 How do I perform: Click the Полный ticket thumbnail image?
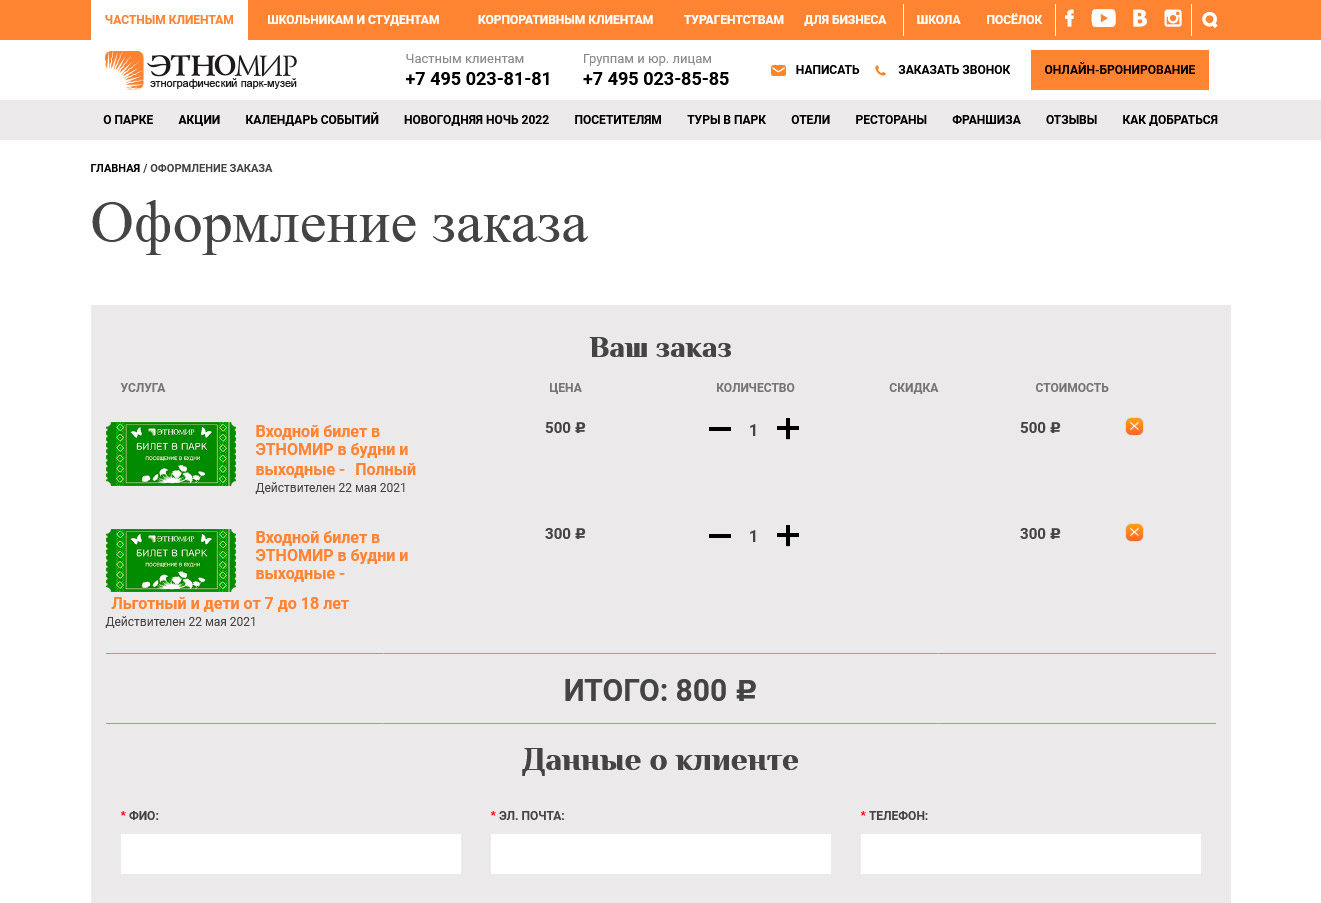pyautogui.click(x=171, y=454)
